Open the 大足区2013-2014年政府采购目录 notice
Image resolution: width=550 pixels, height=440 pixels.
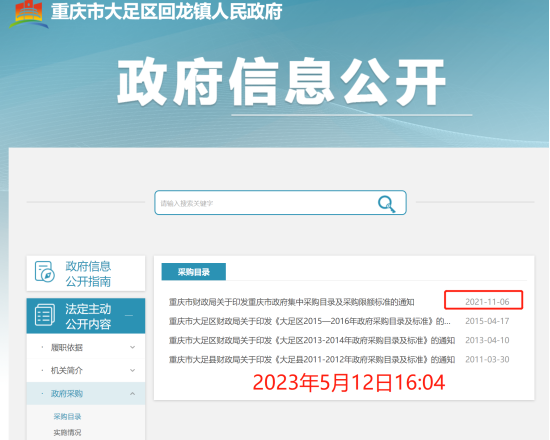(x=312, y=340)
